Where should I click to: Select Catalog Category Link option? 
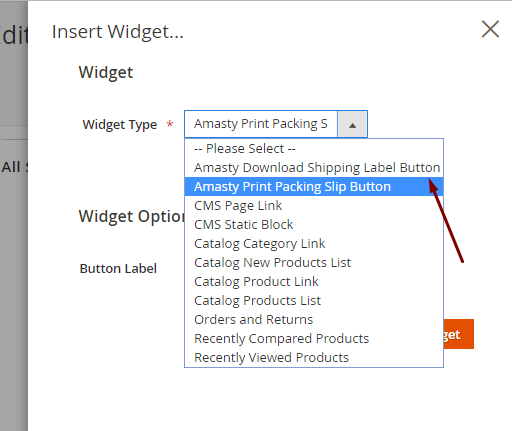click(314, 243)
